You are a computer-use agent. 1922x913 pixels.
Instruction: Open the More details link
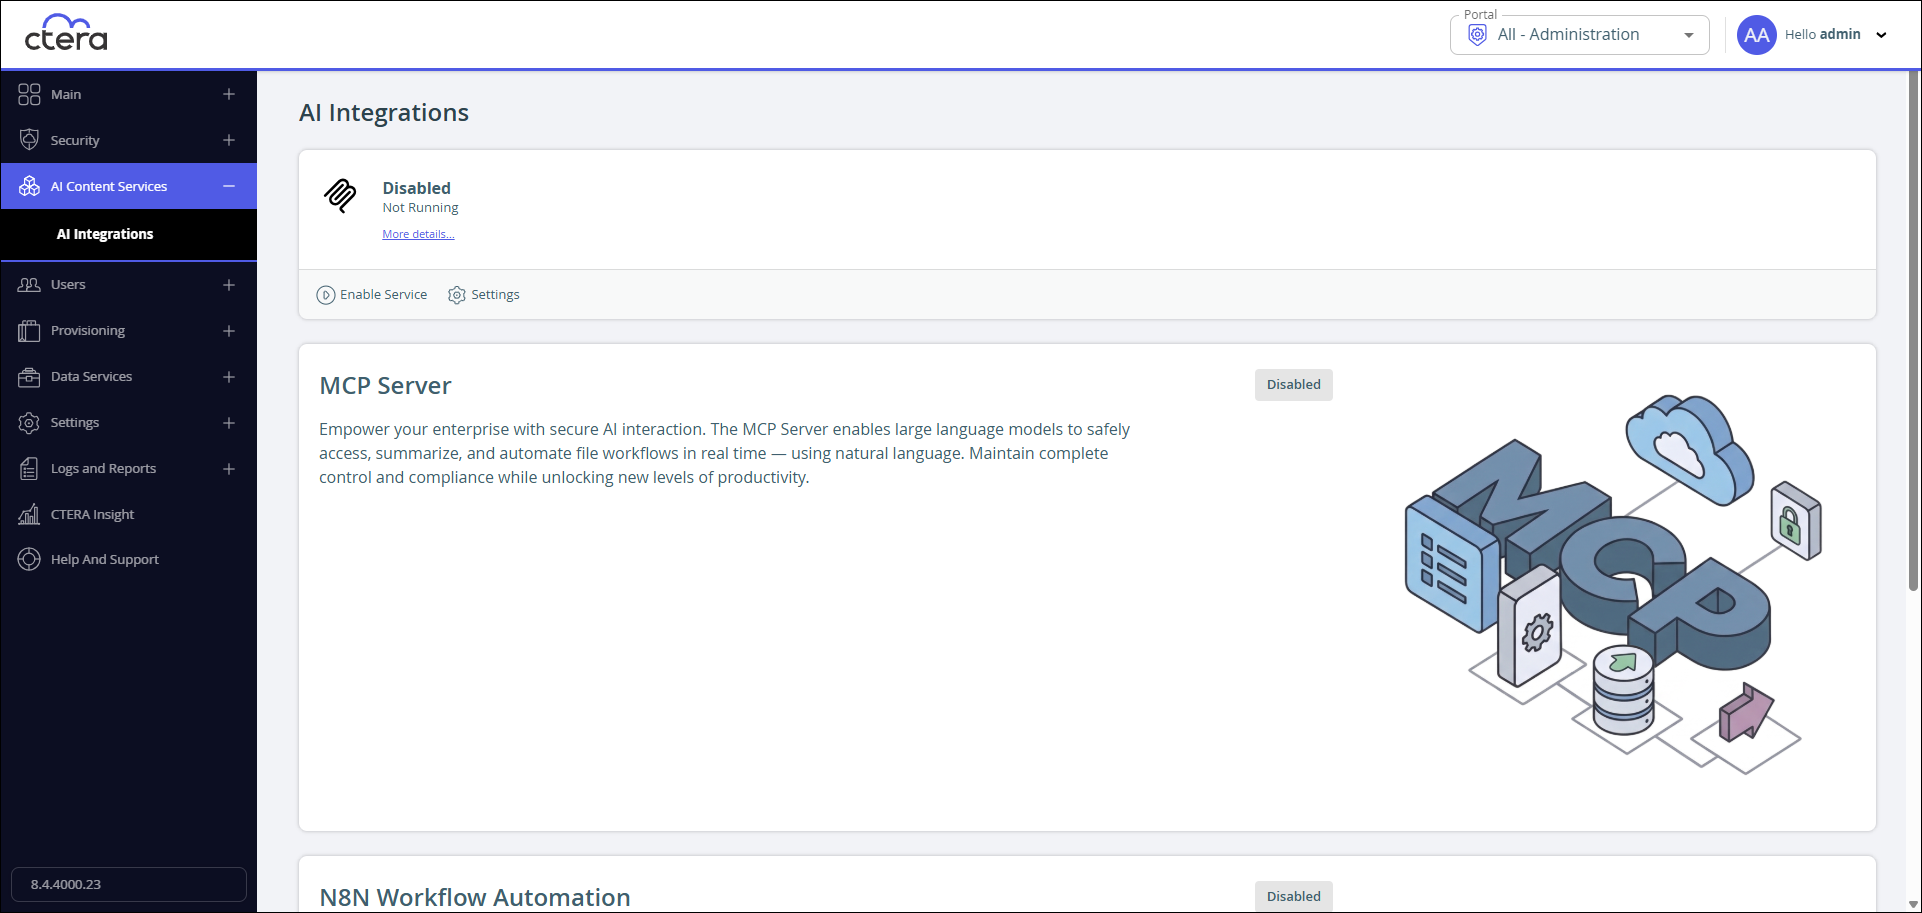(x=418, y=234)
